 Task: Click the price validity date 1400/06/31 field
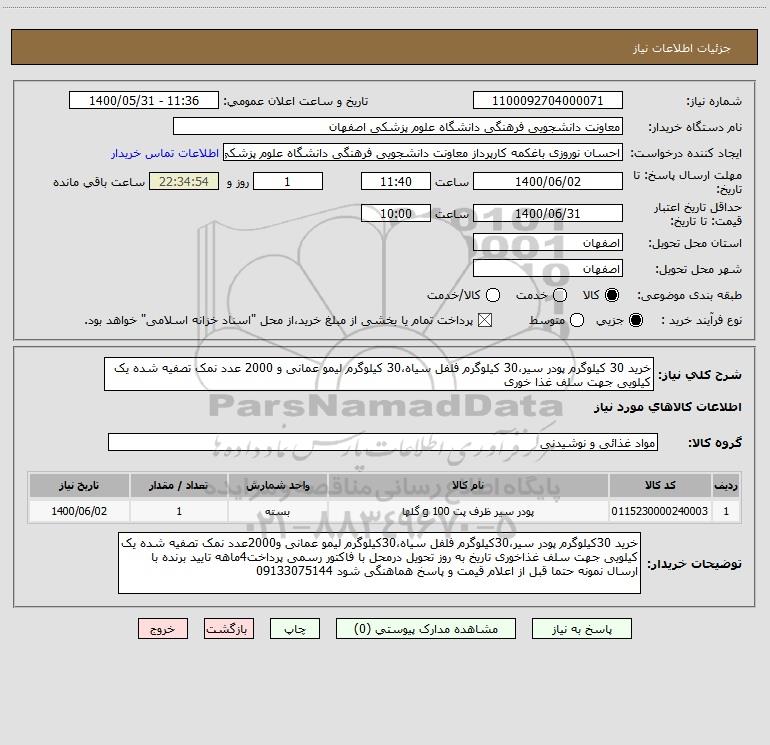pyautogui.click(x=548, y=214)
